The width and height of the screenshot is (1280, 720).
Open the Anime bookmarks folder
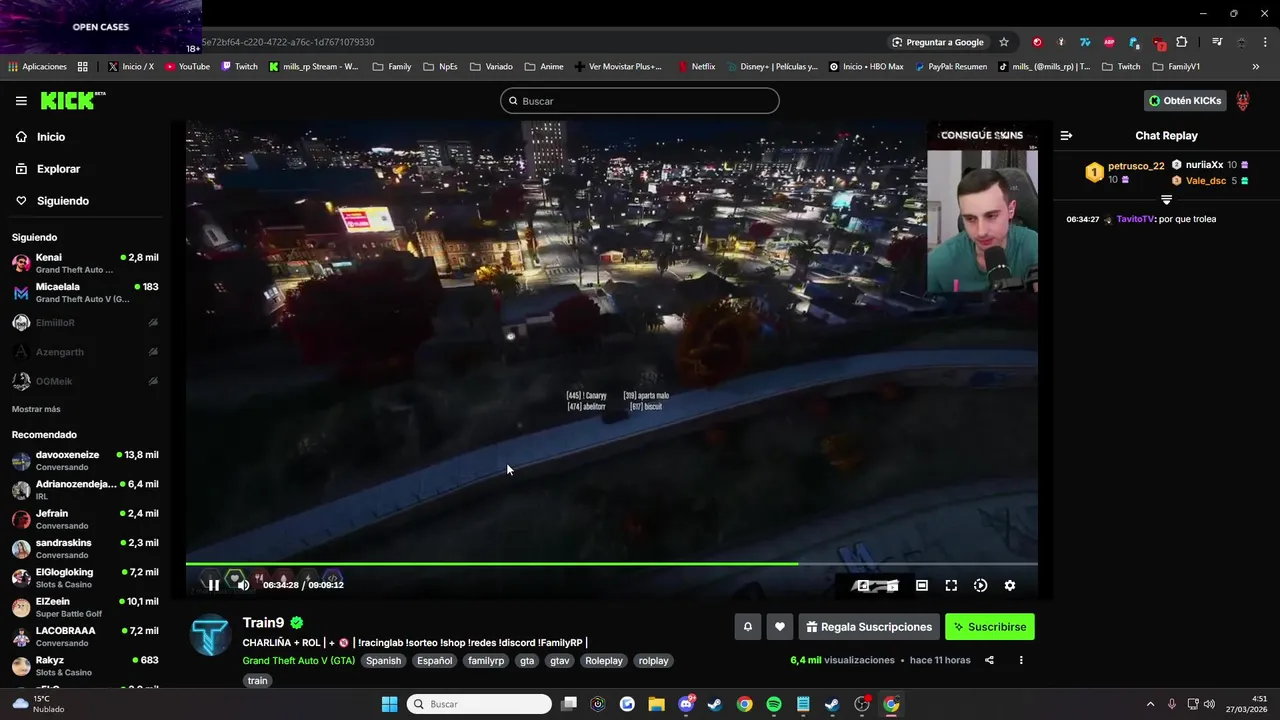point(544,67)
